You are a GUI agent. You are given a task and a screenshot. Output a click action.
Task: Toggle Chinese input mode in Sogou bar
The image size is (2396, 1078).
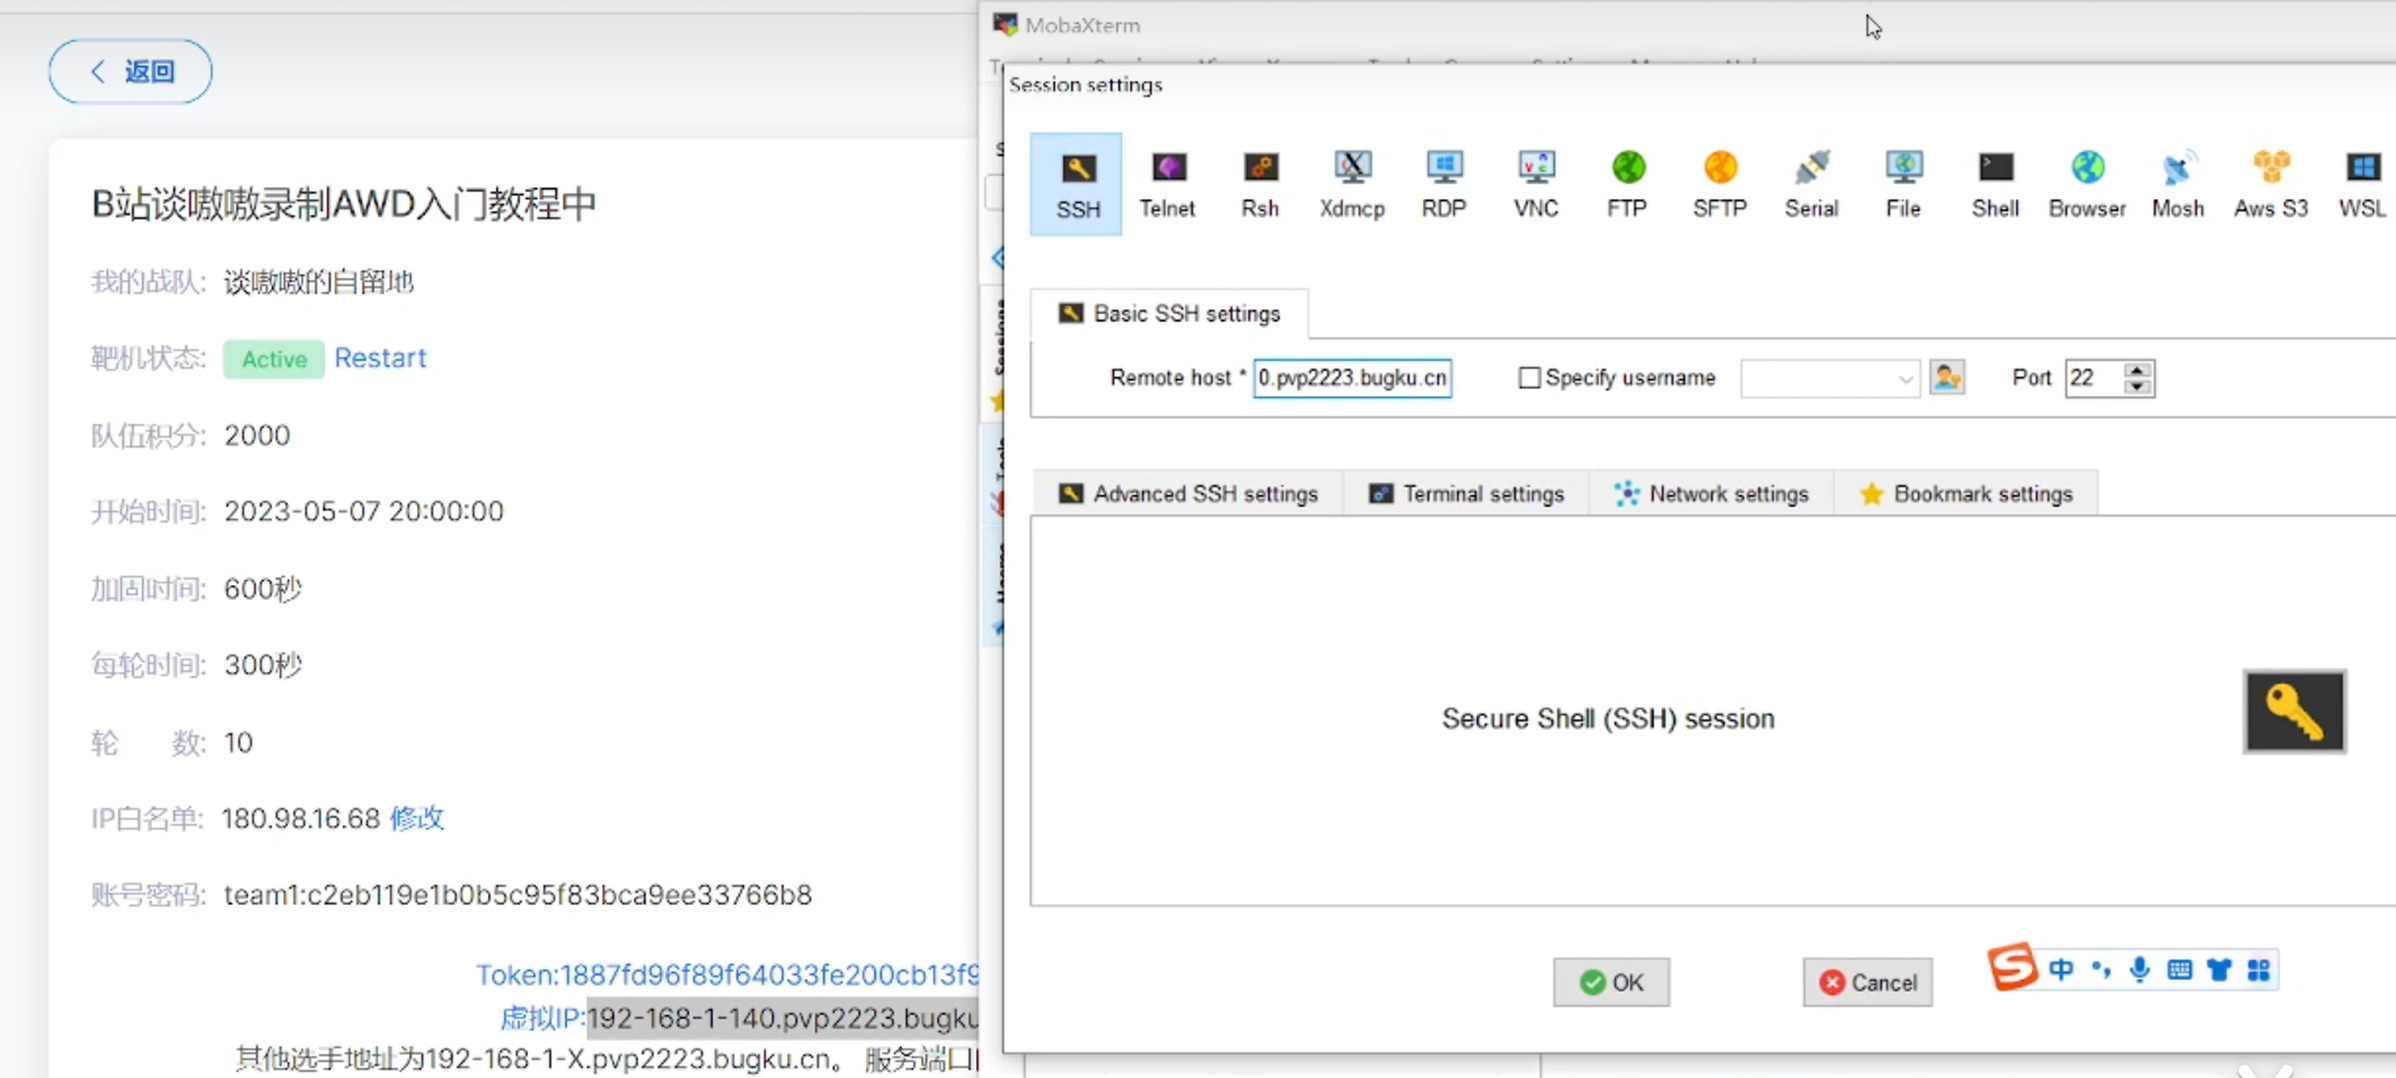(x=2061, y=969)
